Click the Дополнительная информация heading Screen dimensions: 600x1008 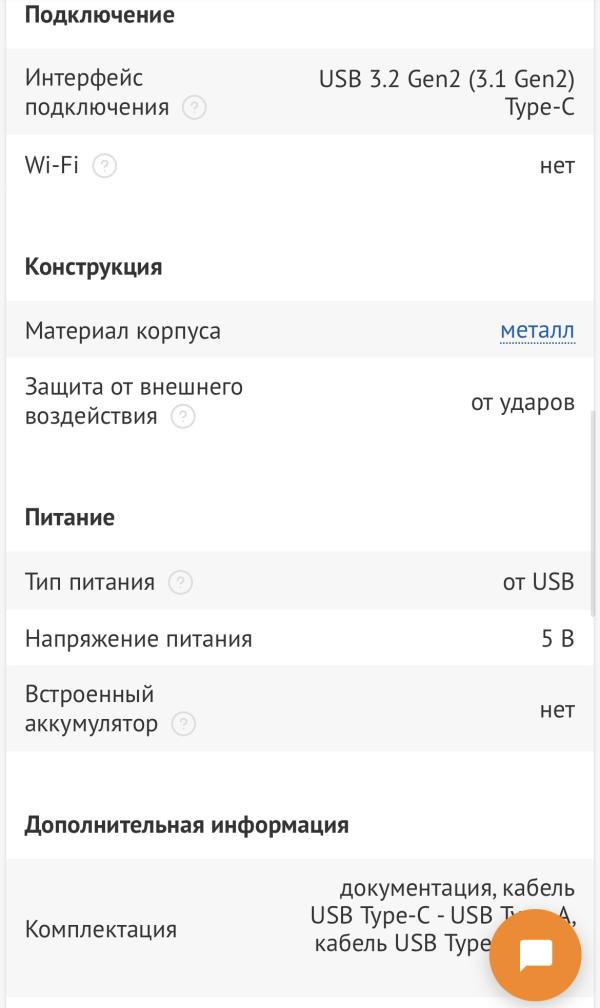tap(186, 825)
